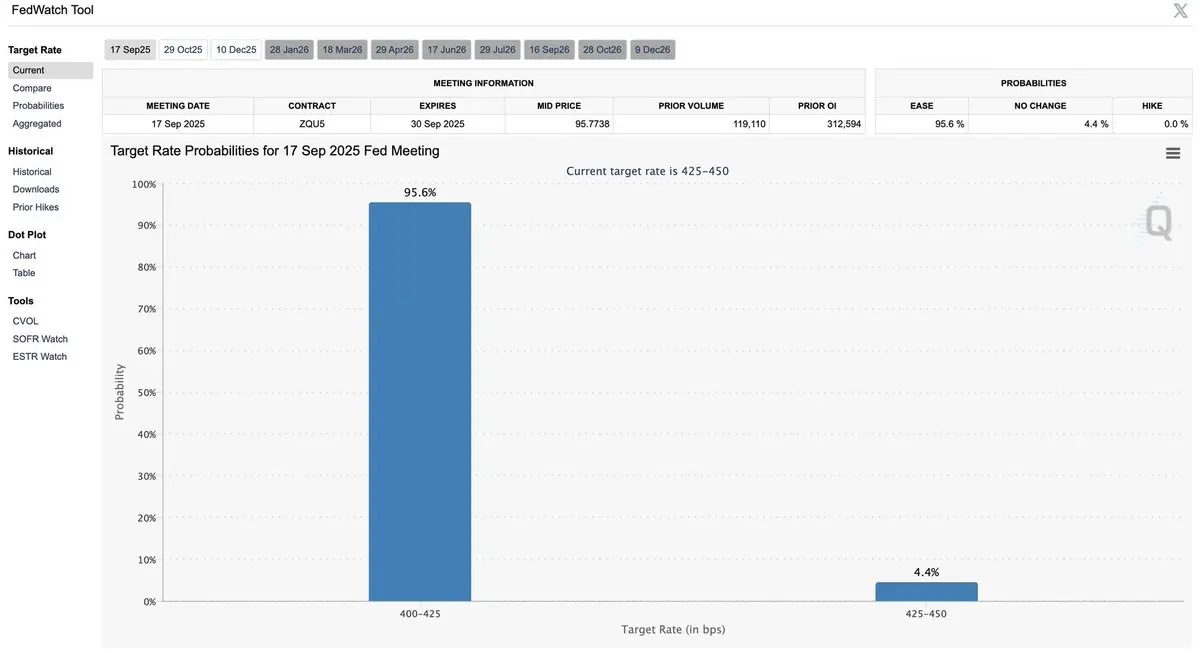Select the 17 Sep25 meeting tab

(130, 50)
